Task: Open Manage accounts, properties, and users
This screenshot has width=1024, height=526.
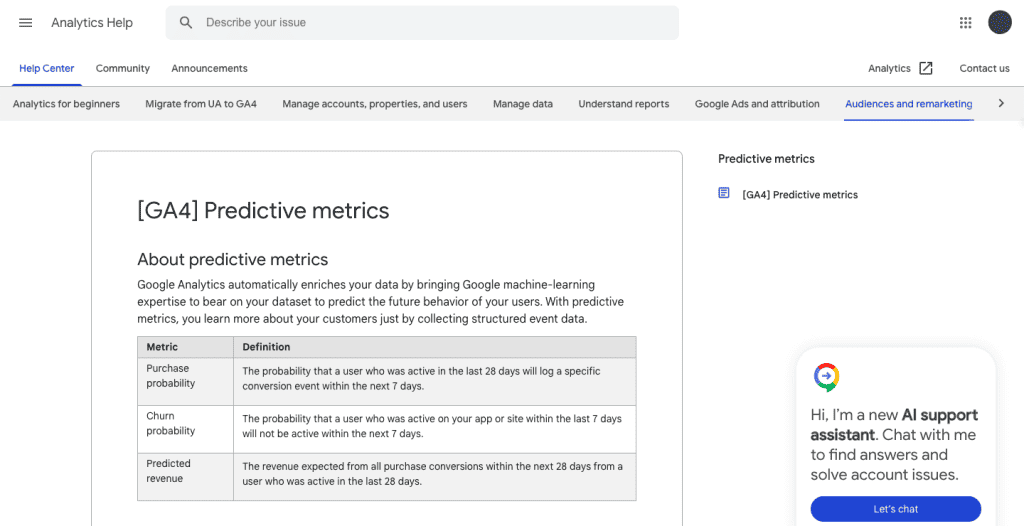Action: pos(375,104)
